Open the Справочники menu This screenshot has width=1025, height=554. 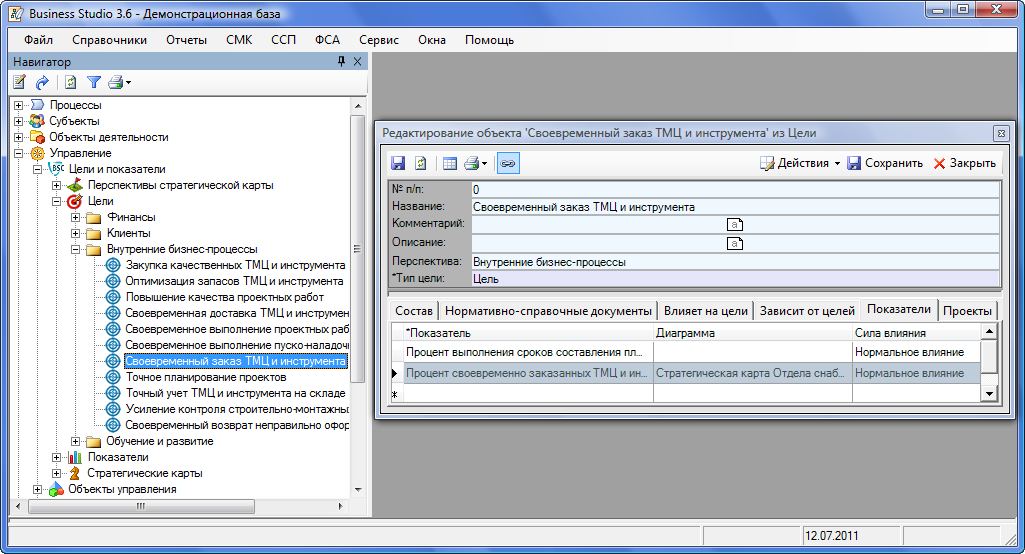coord(109,40)
